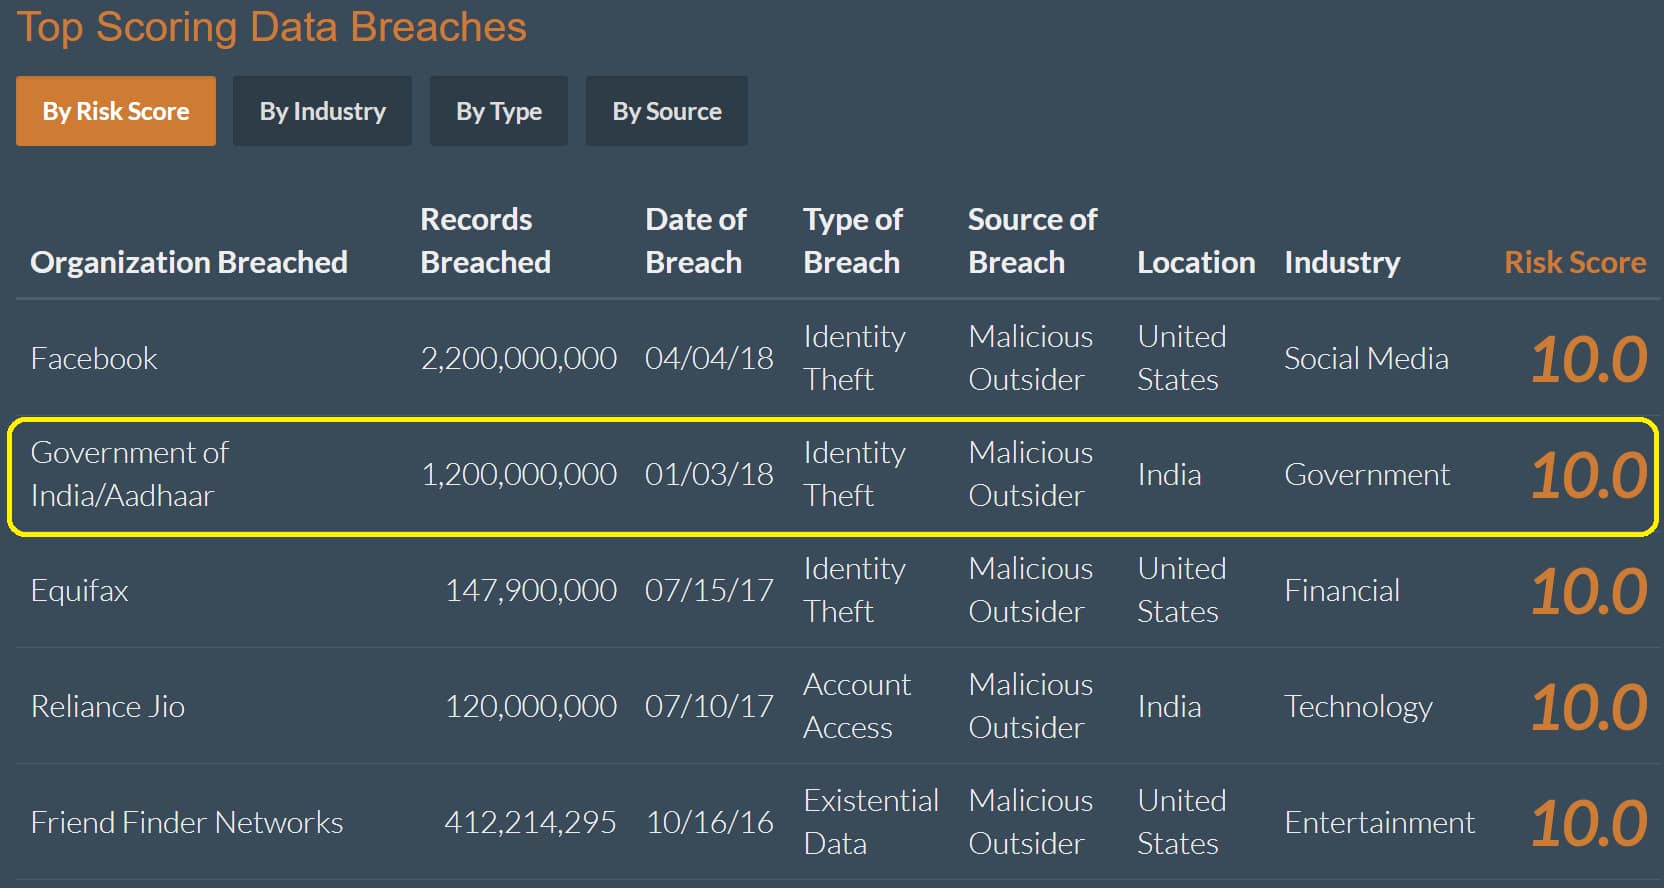Click the Type of Breach header
The width and height of the screenshot is (1664, 888).
click(852, 240)
